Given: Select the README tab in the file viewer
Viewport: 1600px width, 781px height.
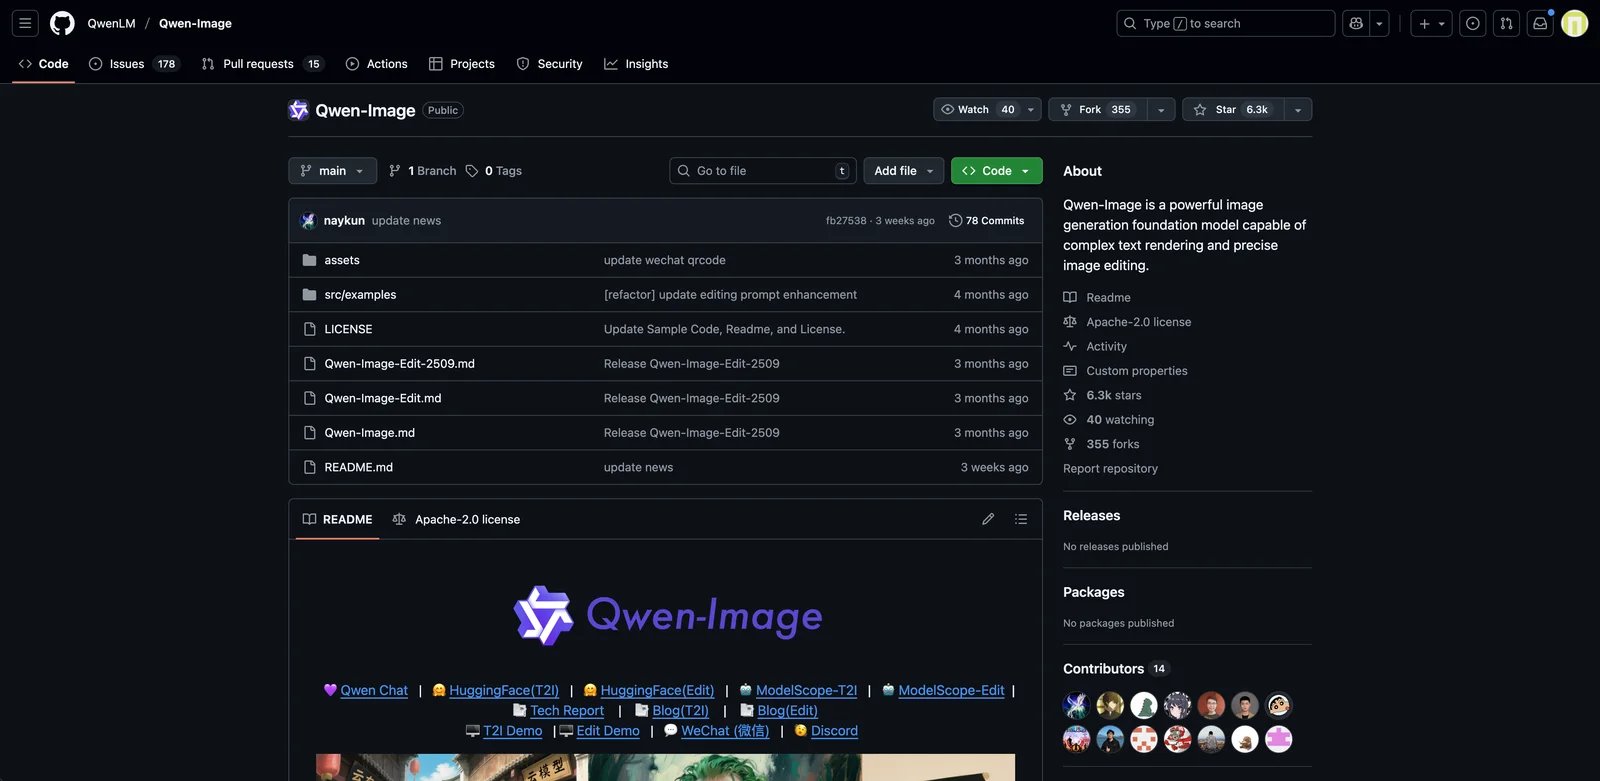Looking at the screenshot, I should (x=337, y=519).
